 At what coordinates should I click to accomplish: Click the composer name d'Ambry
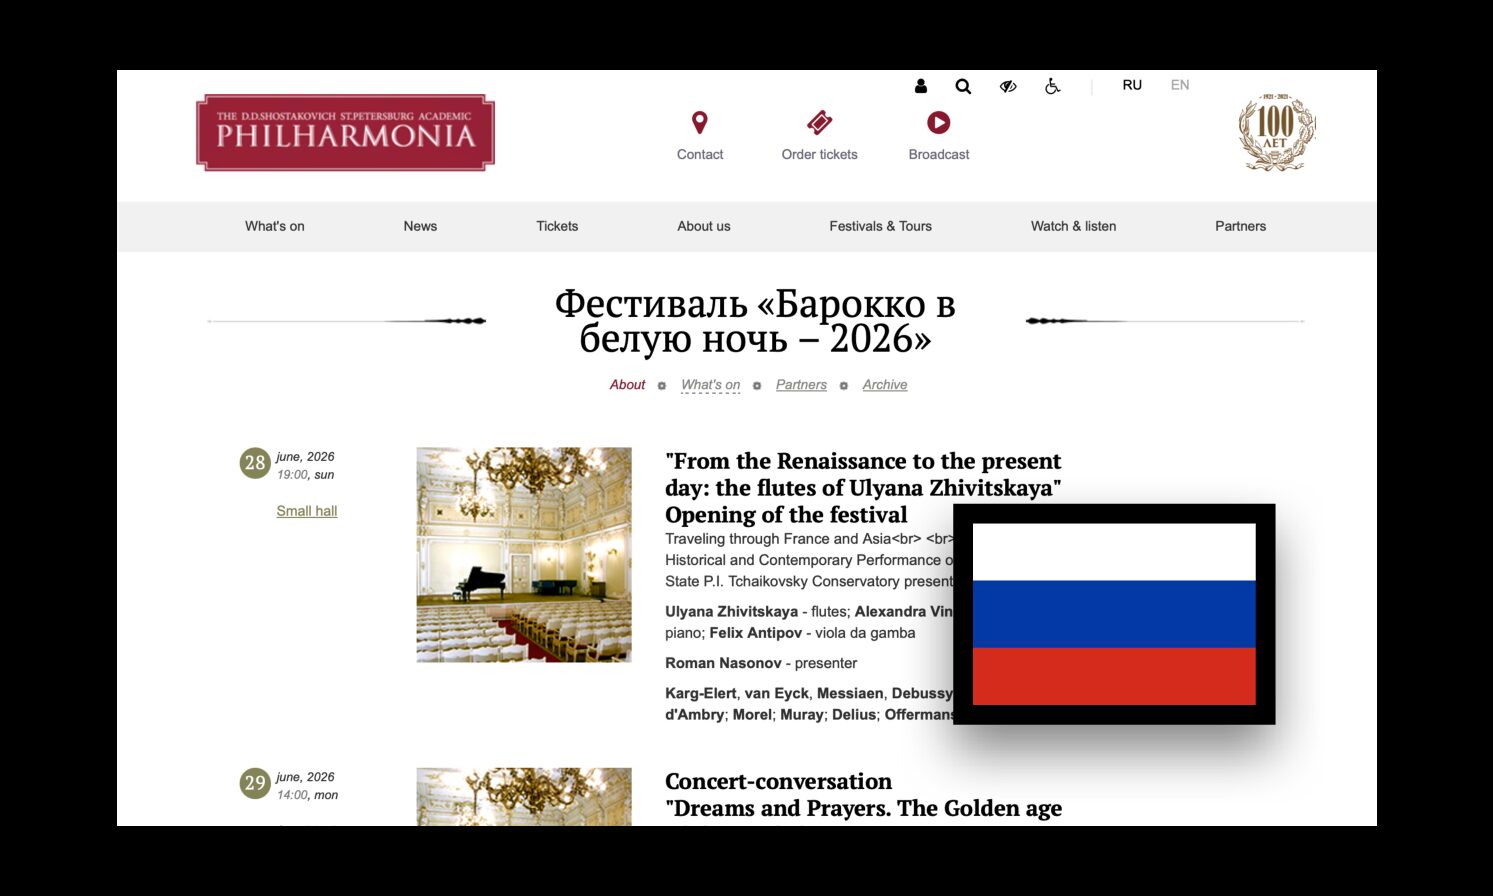point(695,715)
